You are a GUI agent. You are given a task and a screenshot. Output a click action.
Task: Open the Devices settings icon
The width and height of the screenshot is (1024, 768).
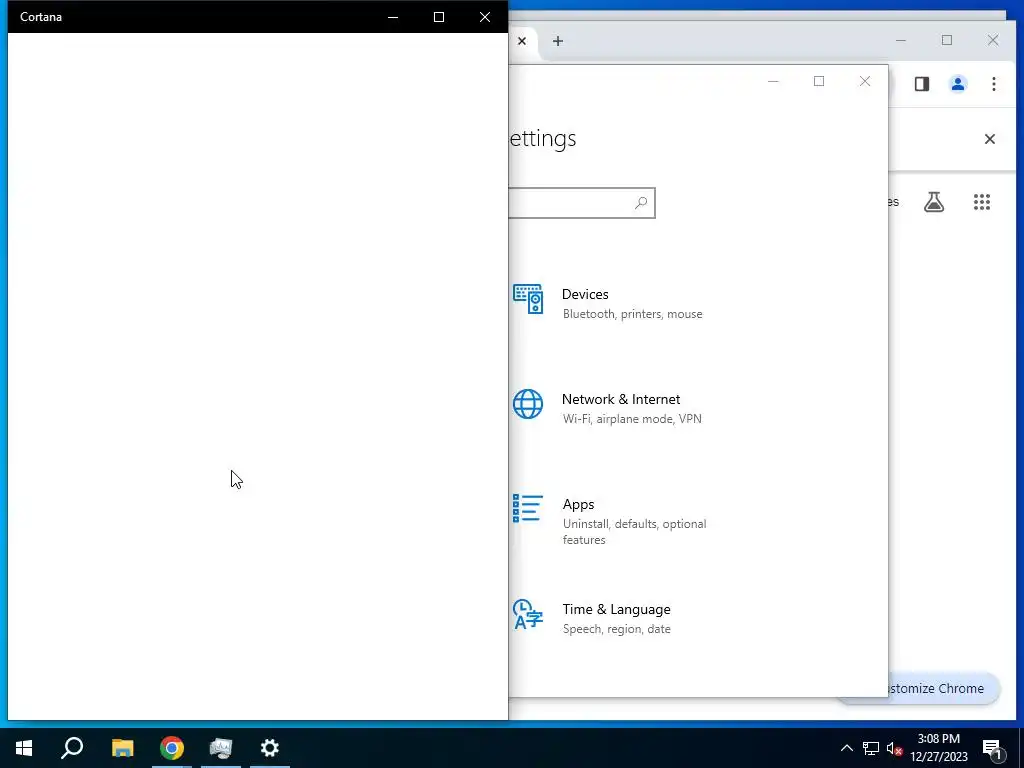click(x=528, y=299)
